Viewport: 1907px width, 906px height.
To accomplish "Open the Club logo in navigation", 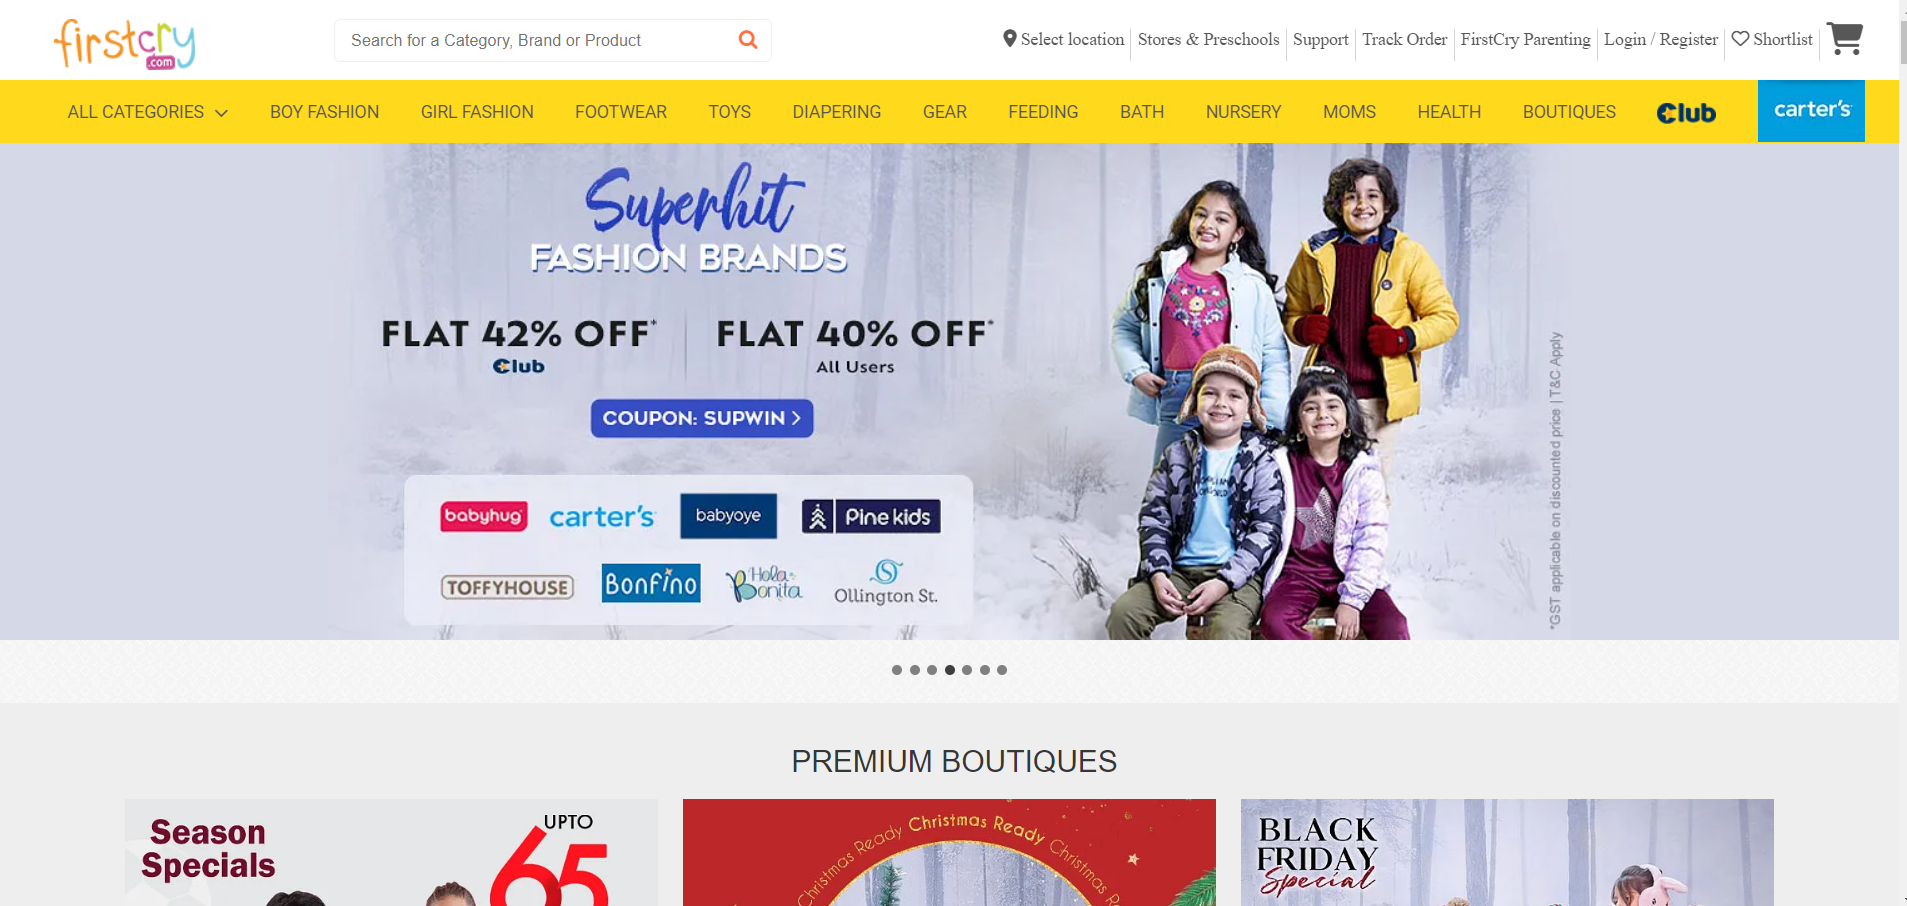I will [x=1686, y=113].
